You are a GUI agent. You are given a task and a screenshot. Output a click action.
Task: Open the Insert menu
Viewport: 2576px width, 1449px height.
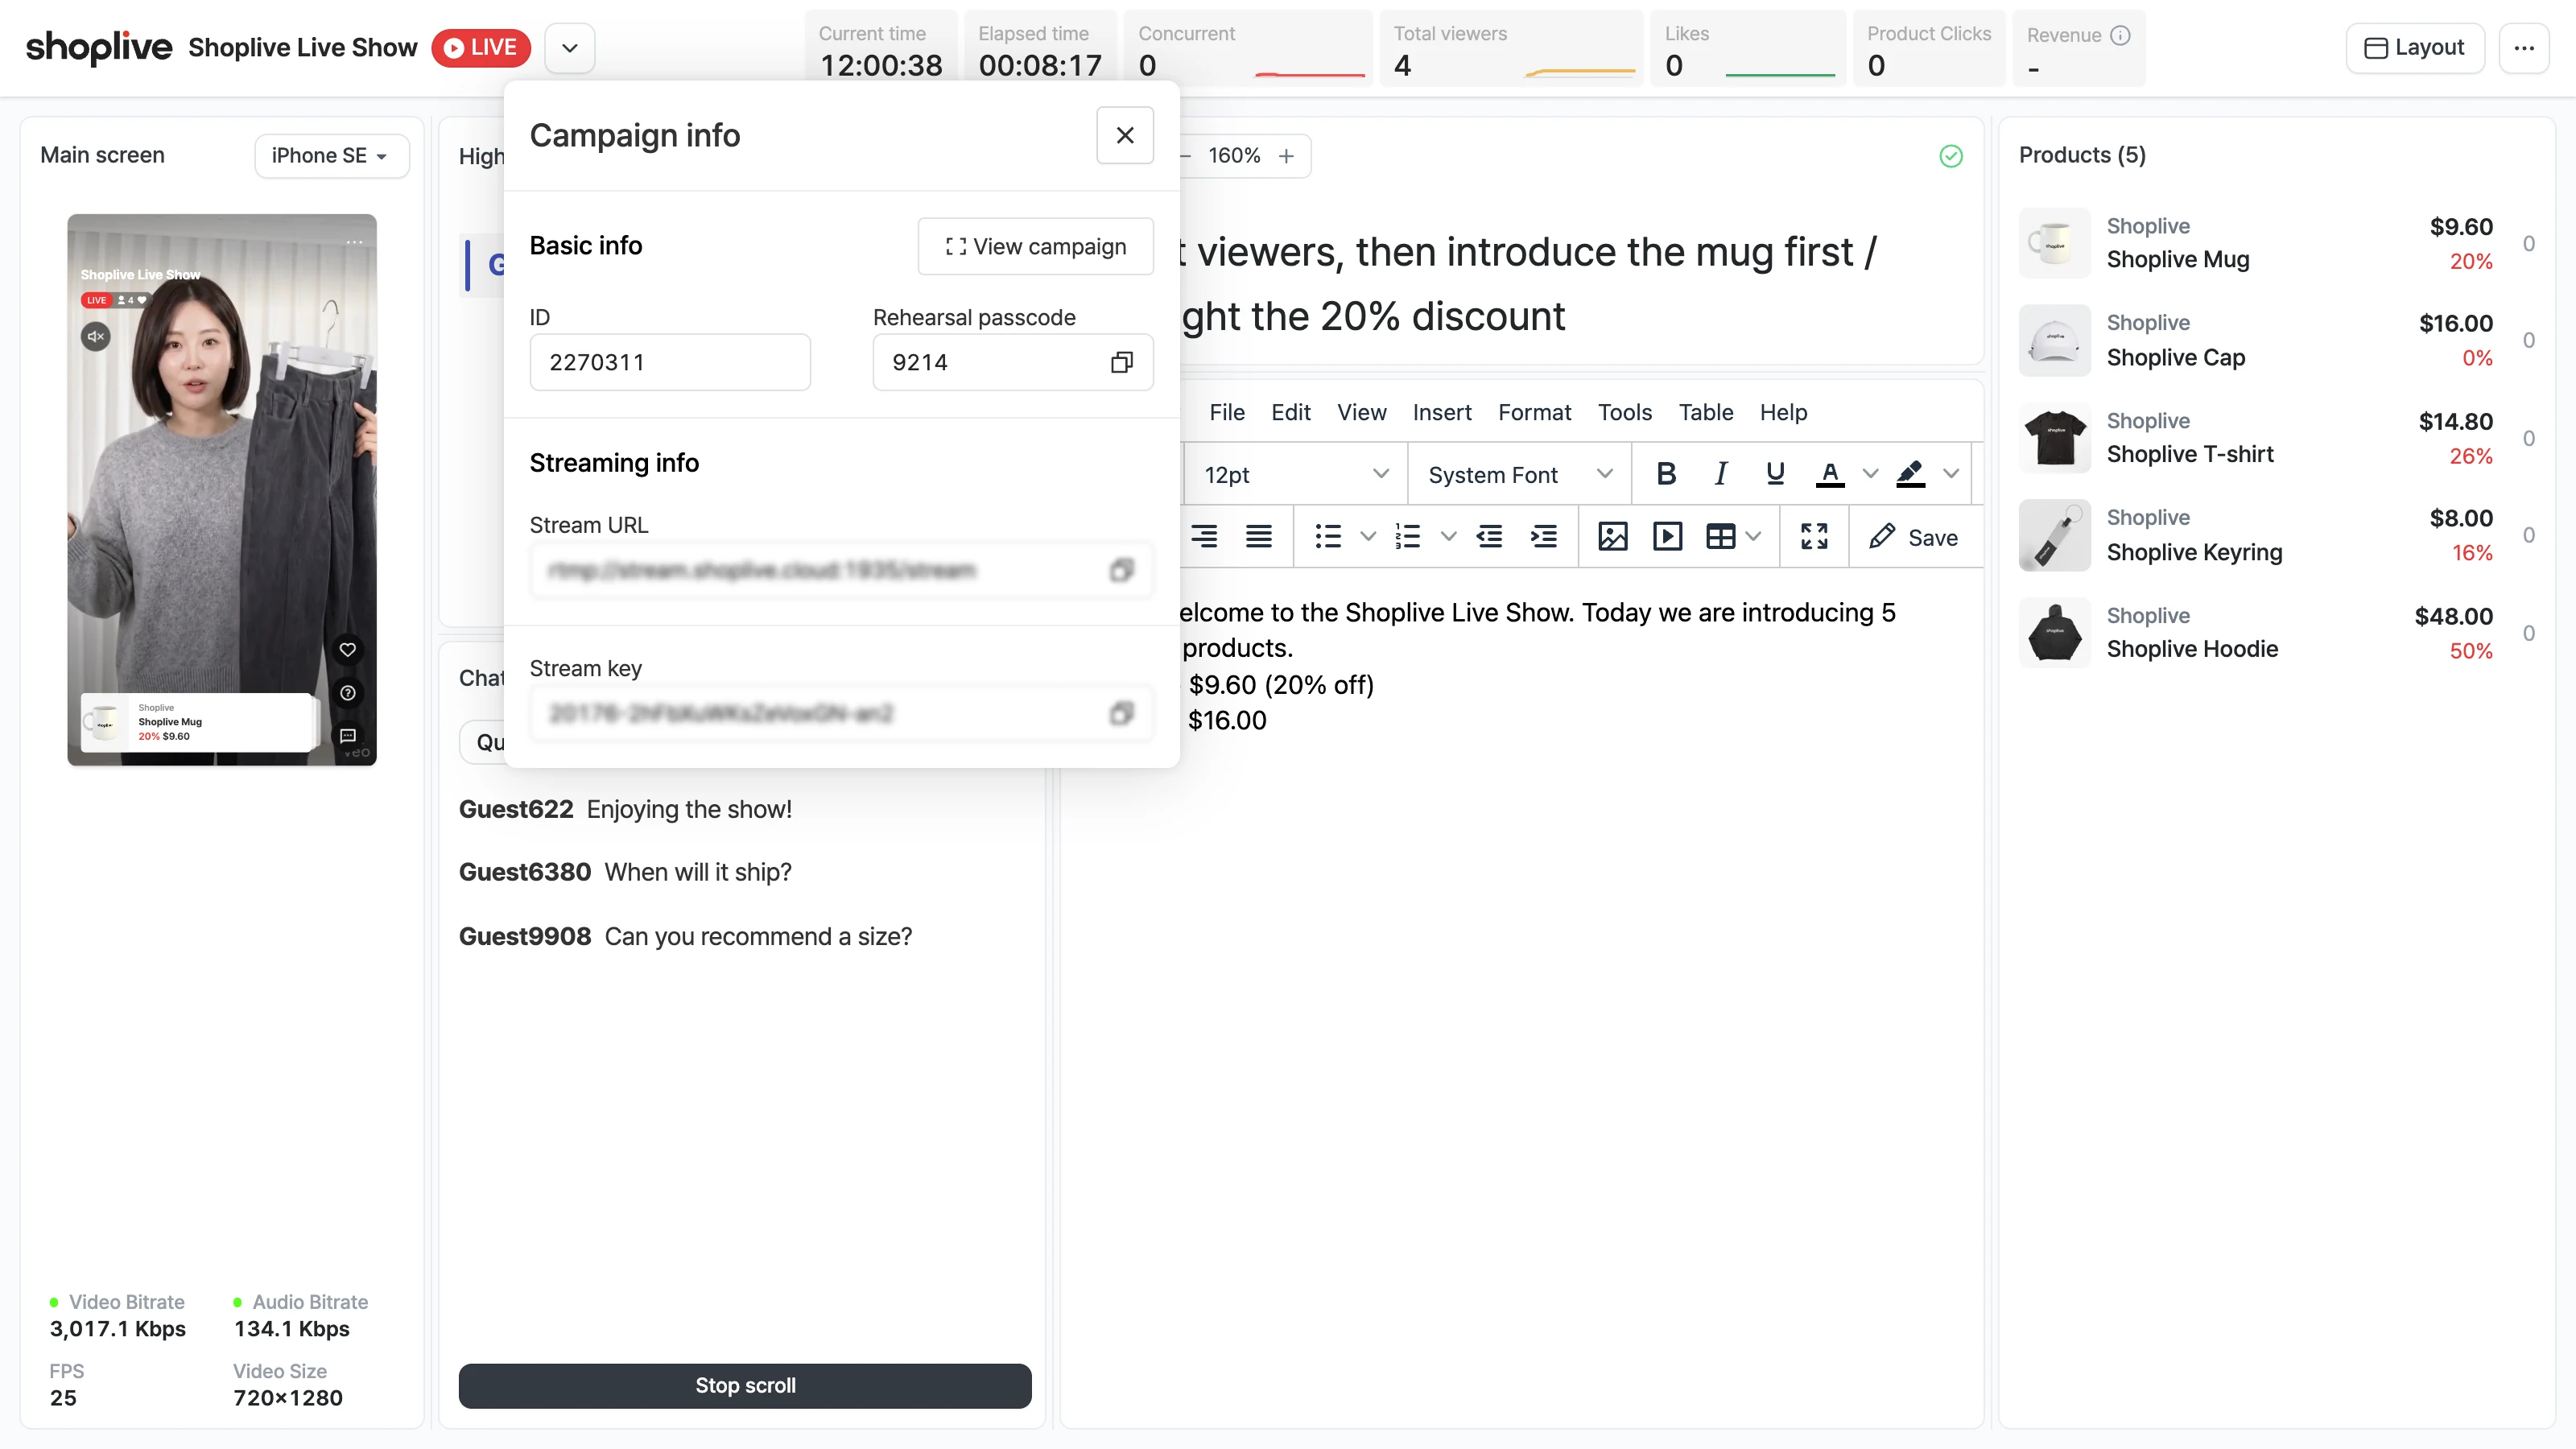[x=1441, y=412]
